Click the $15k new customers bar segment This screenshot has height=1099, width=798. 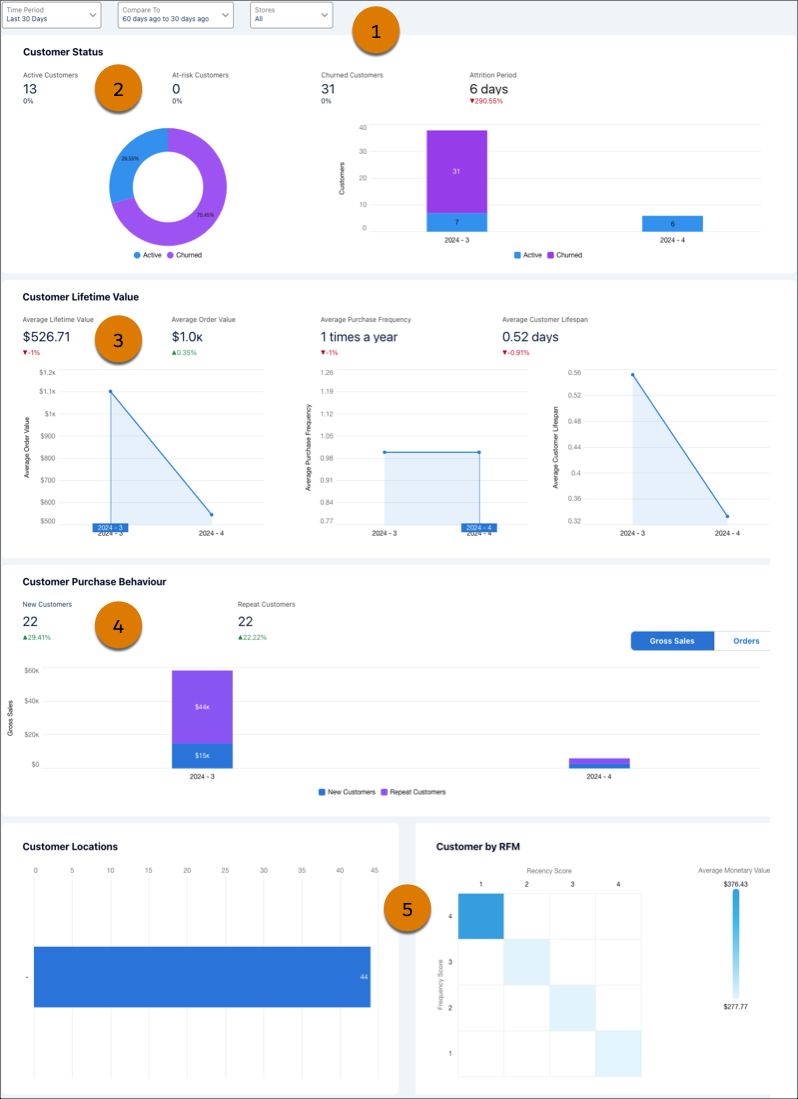202,756
